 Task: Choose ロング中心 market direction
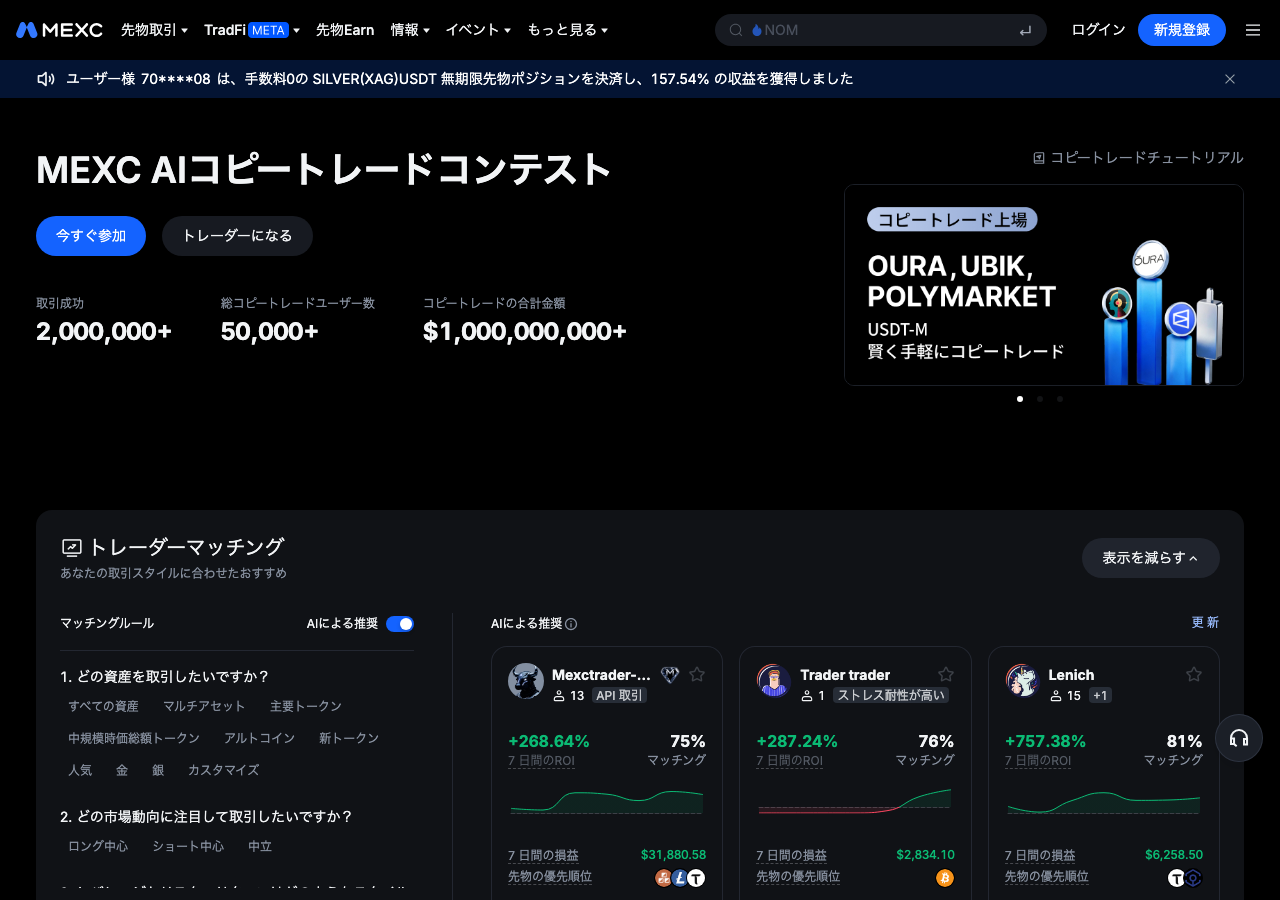point(98,846)
